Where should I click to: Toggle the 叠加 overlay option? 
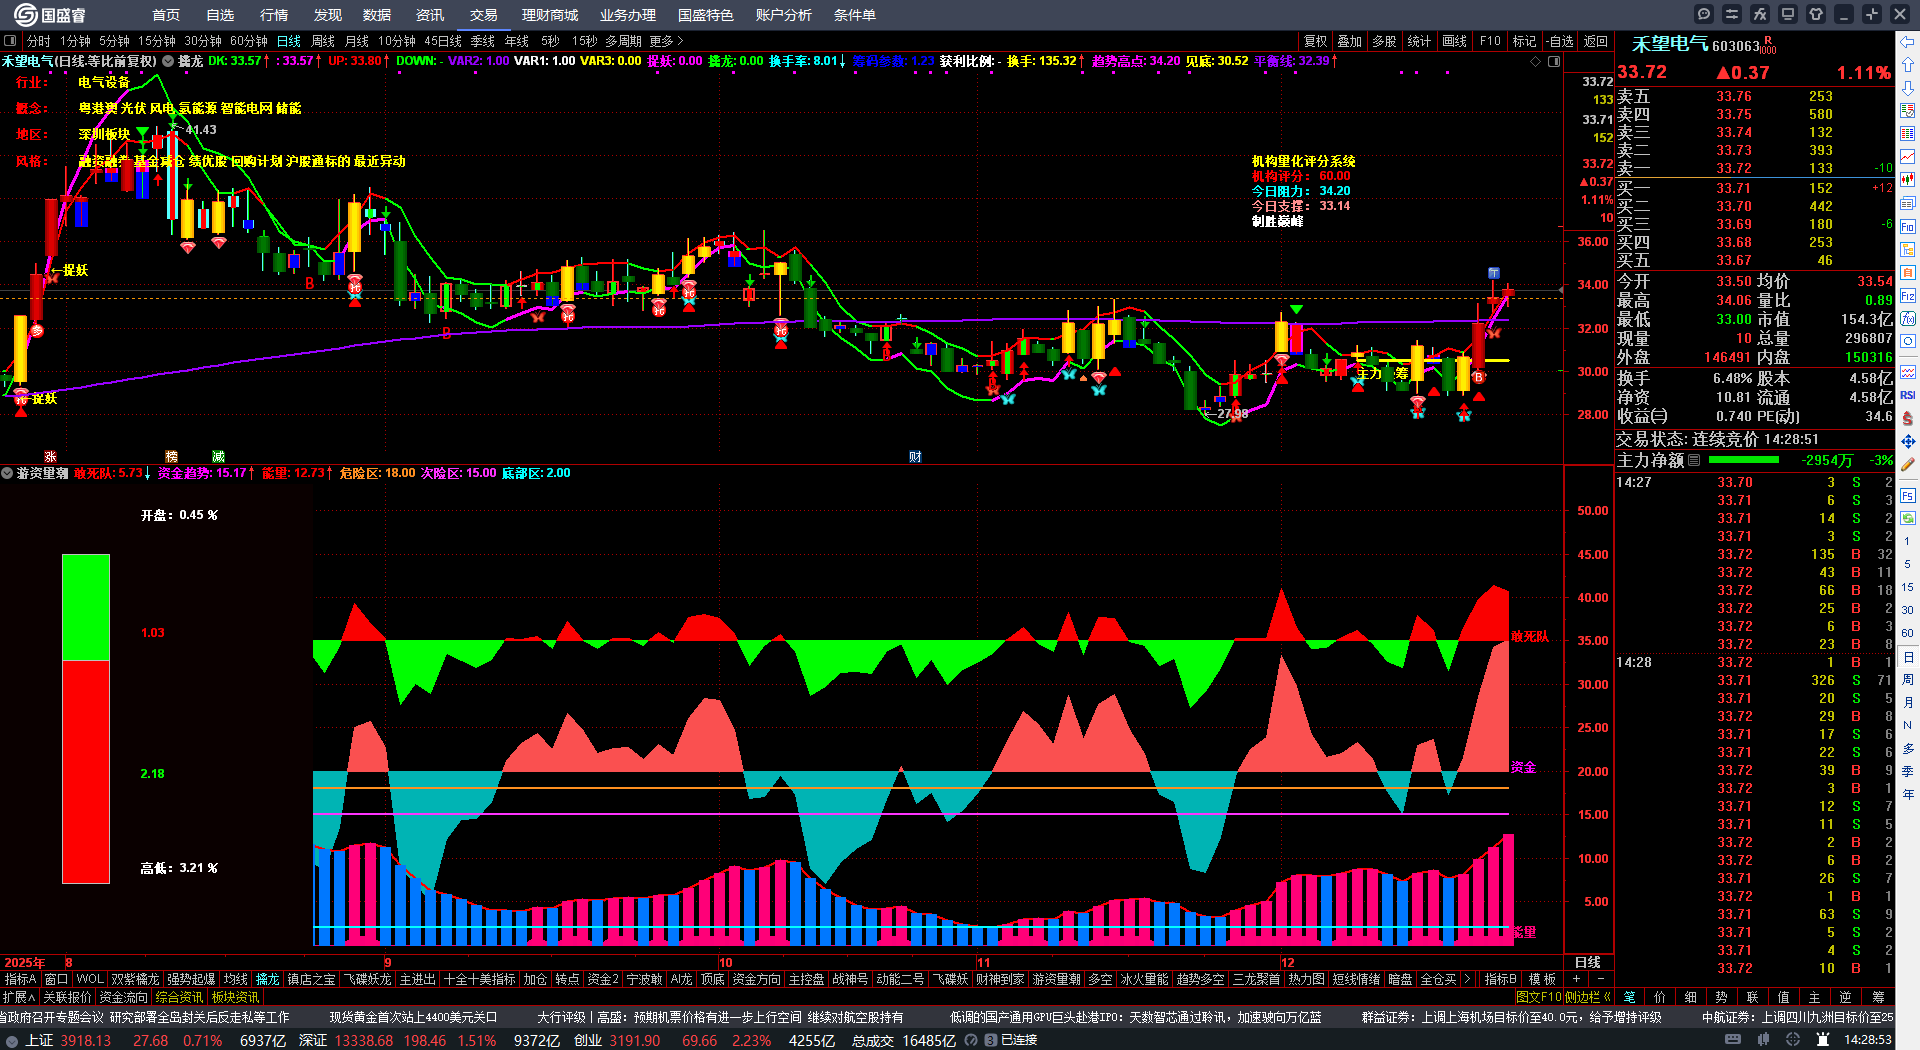pos(1350,41)
